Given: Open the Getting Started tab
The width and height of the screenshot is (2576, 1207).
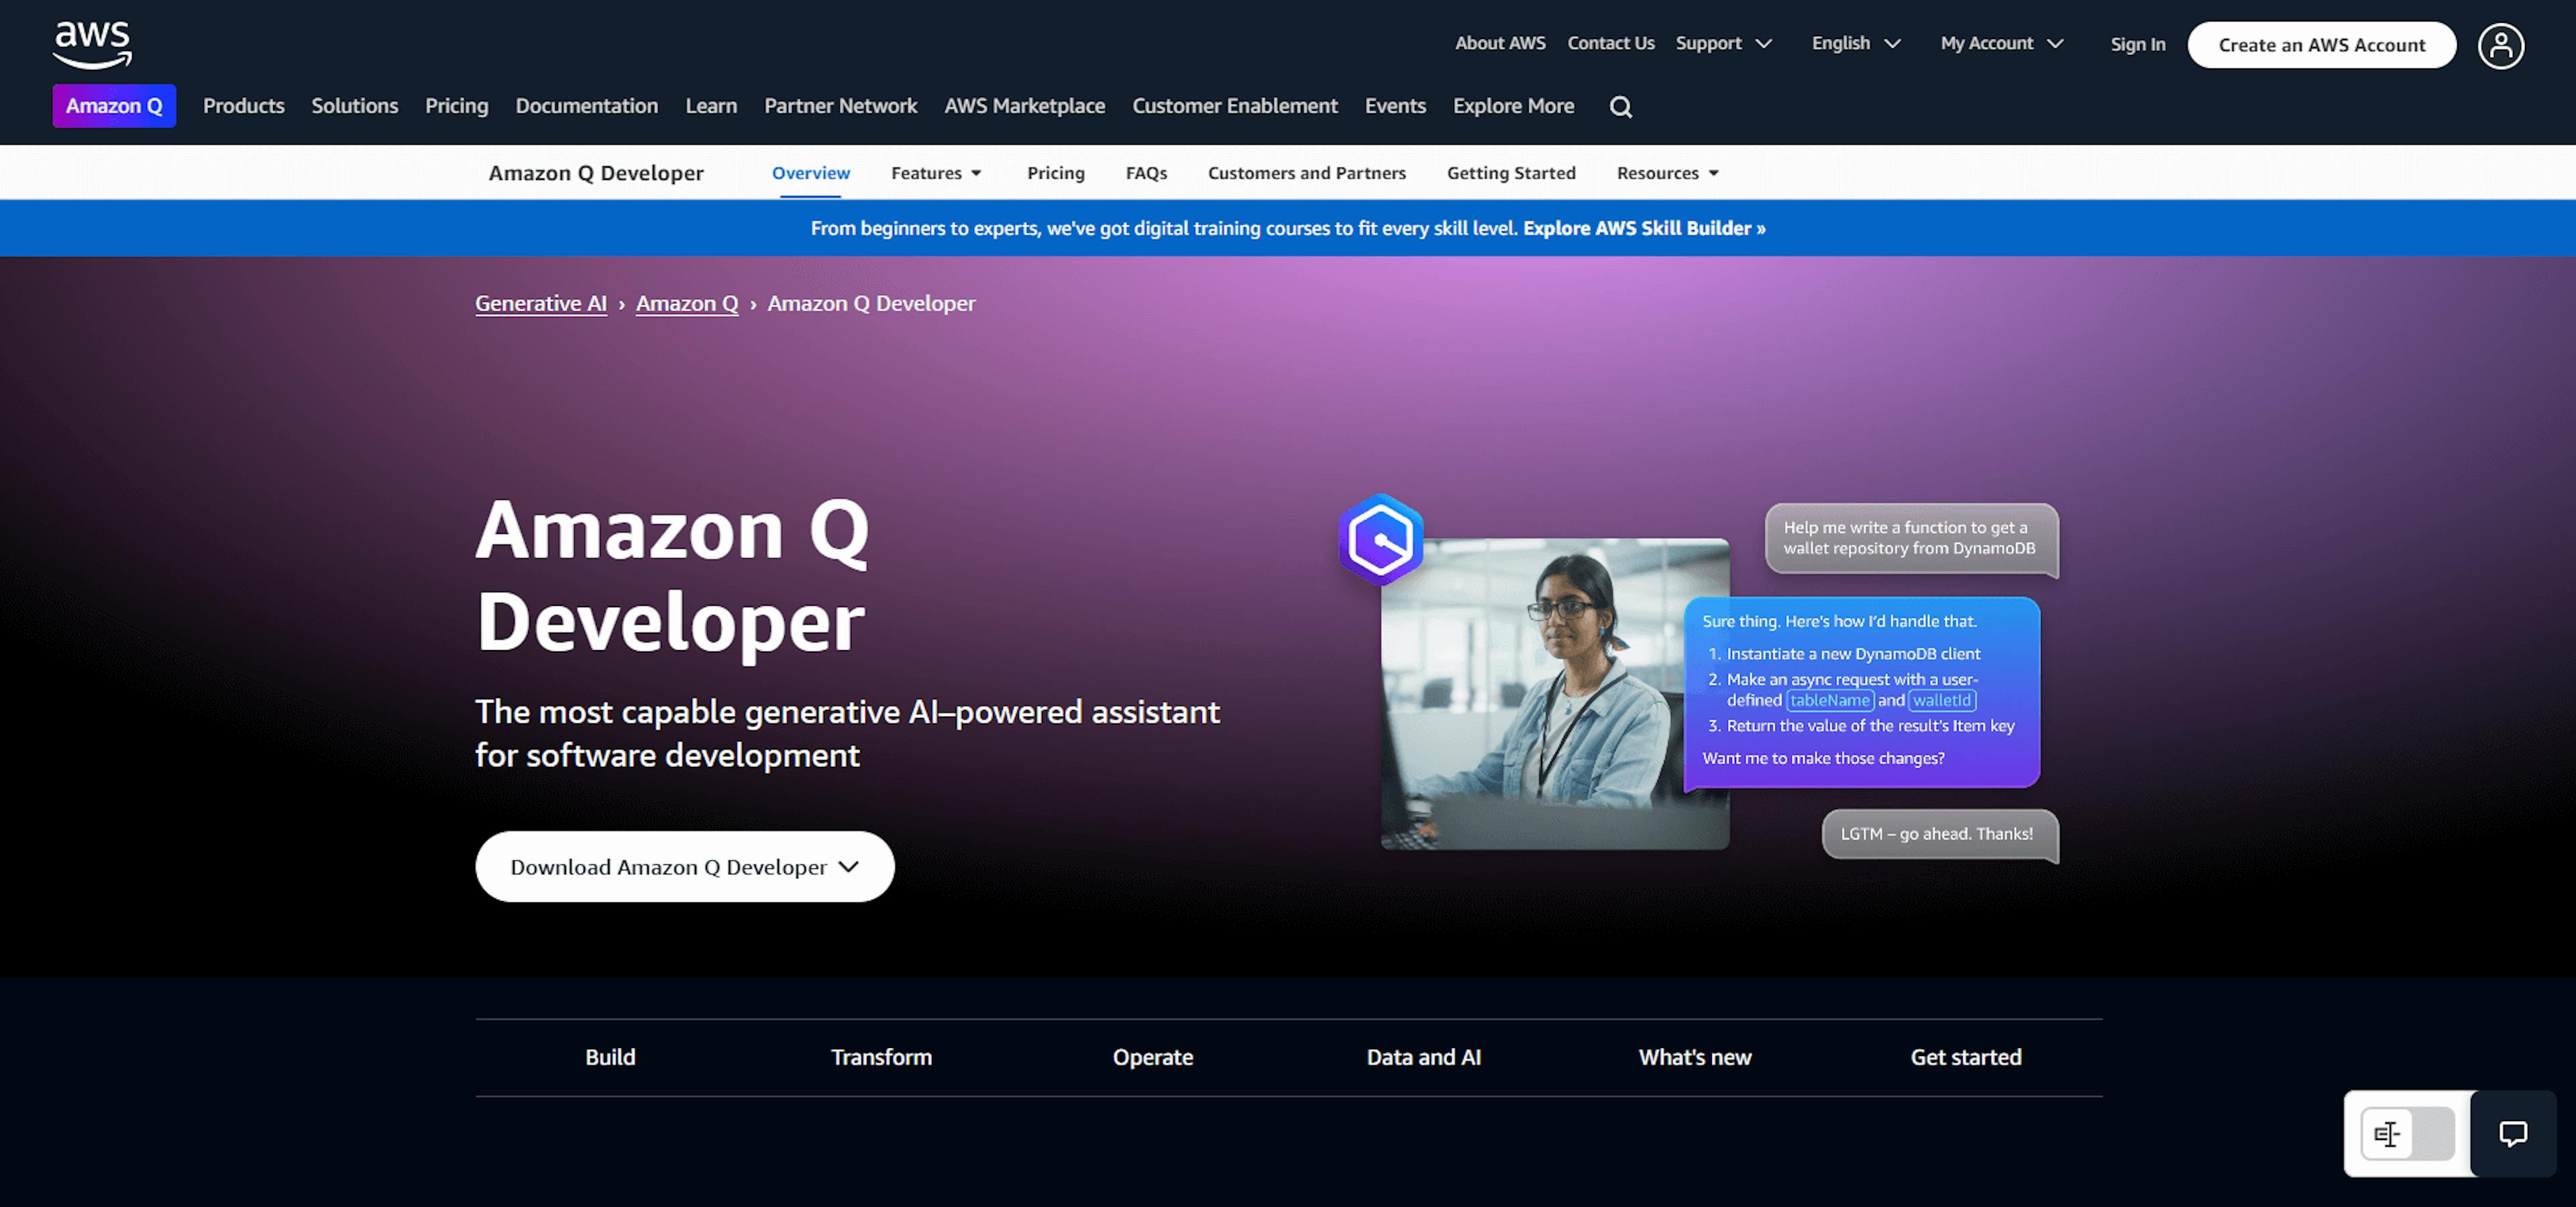Looking at the screenshot, I should click(x=1510, y=173).
